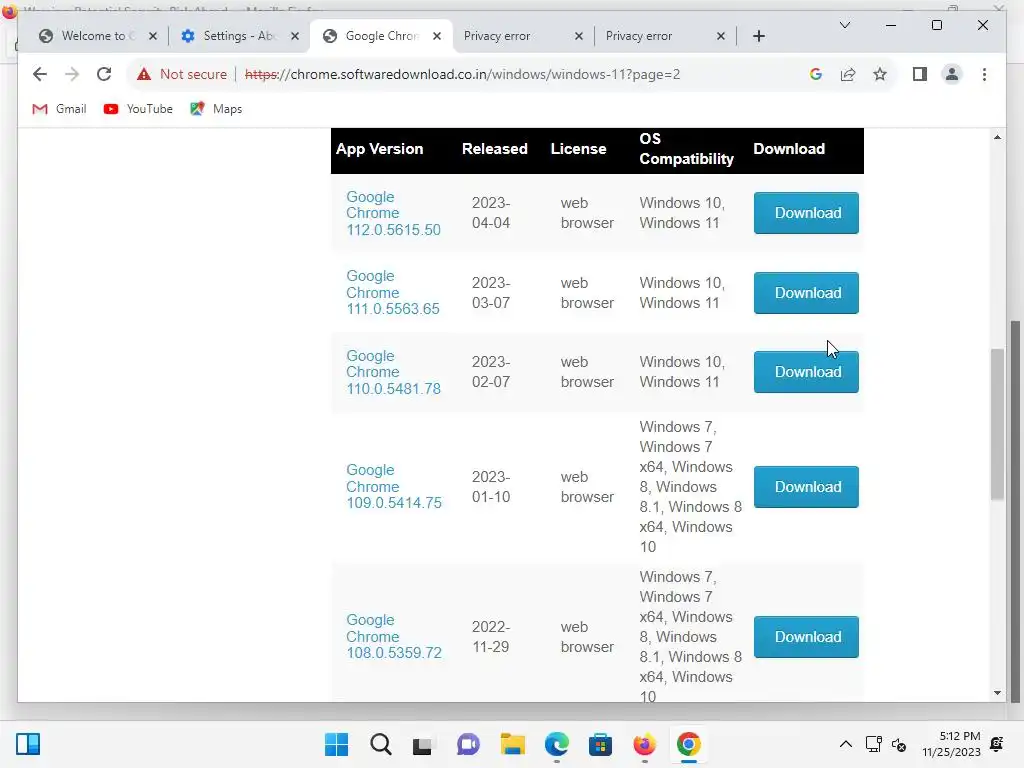Click the Google icon in address bar
Screen dimensions: 1024x768
coord(816,74)
